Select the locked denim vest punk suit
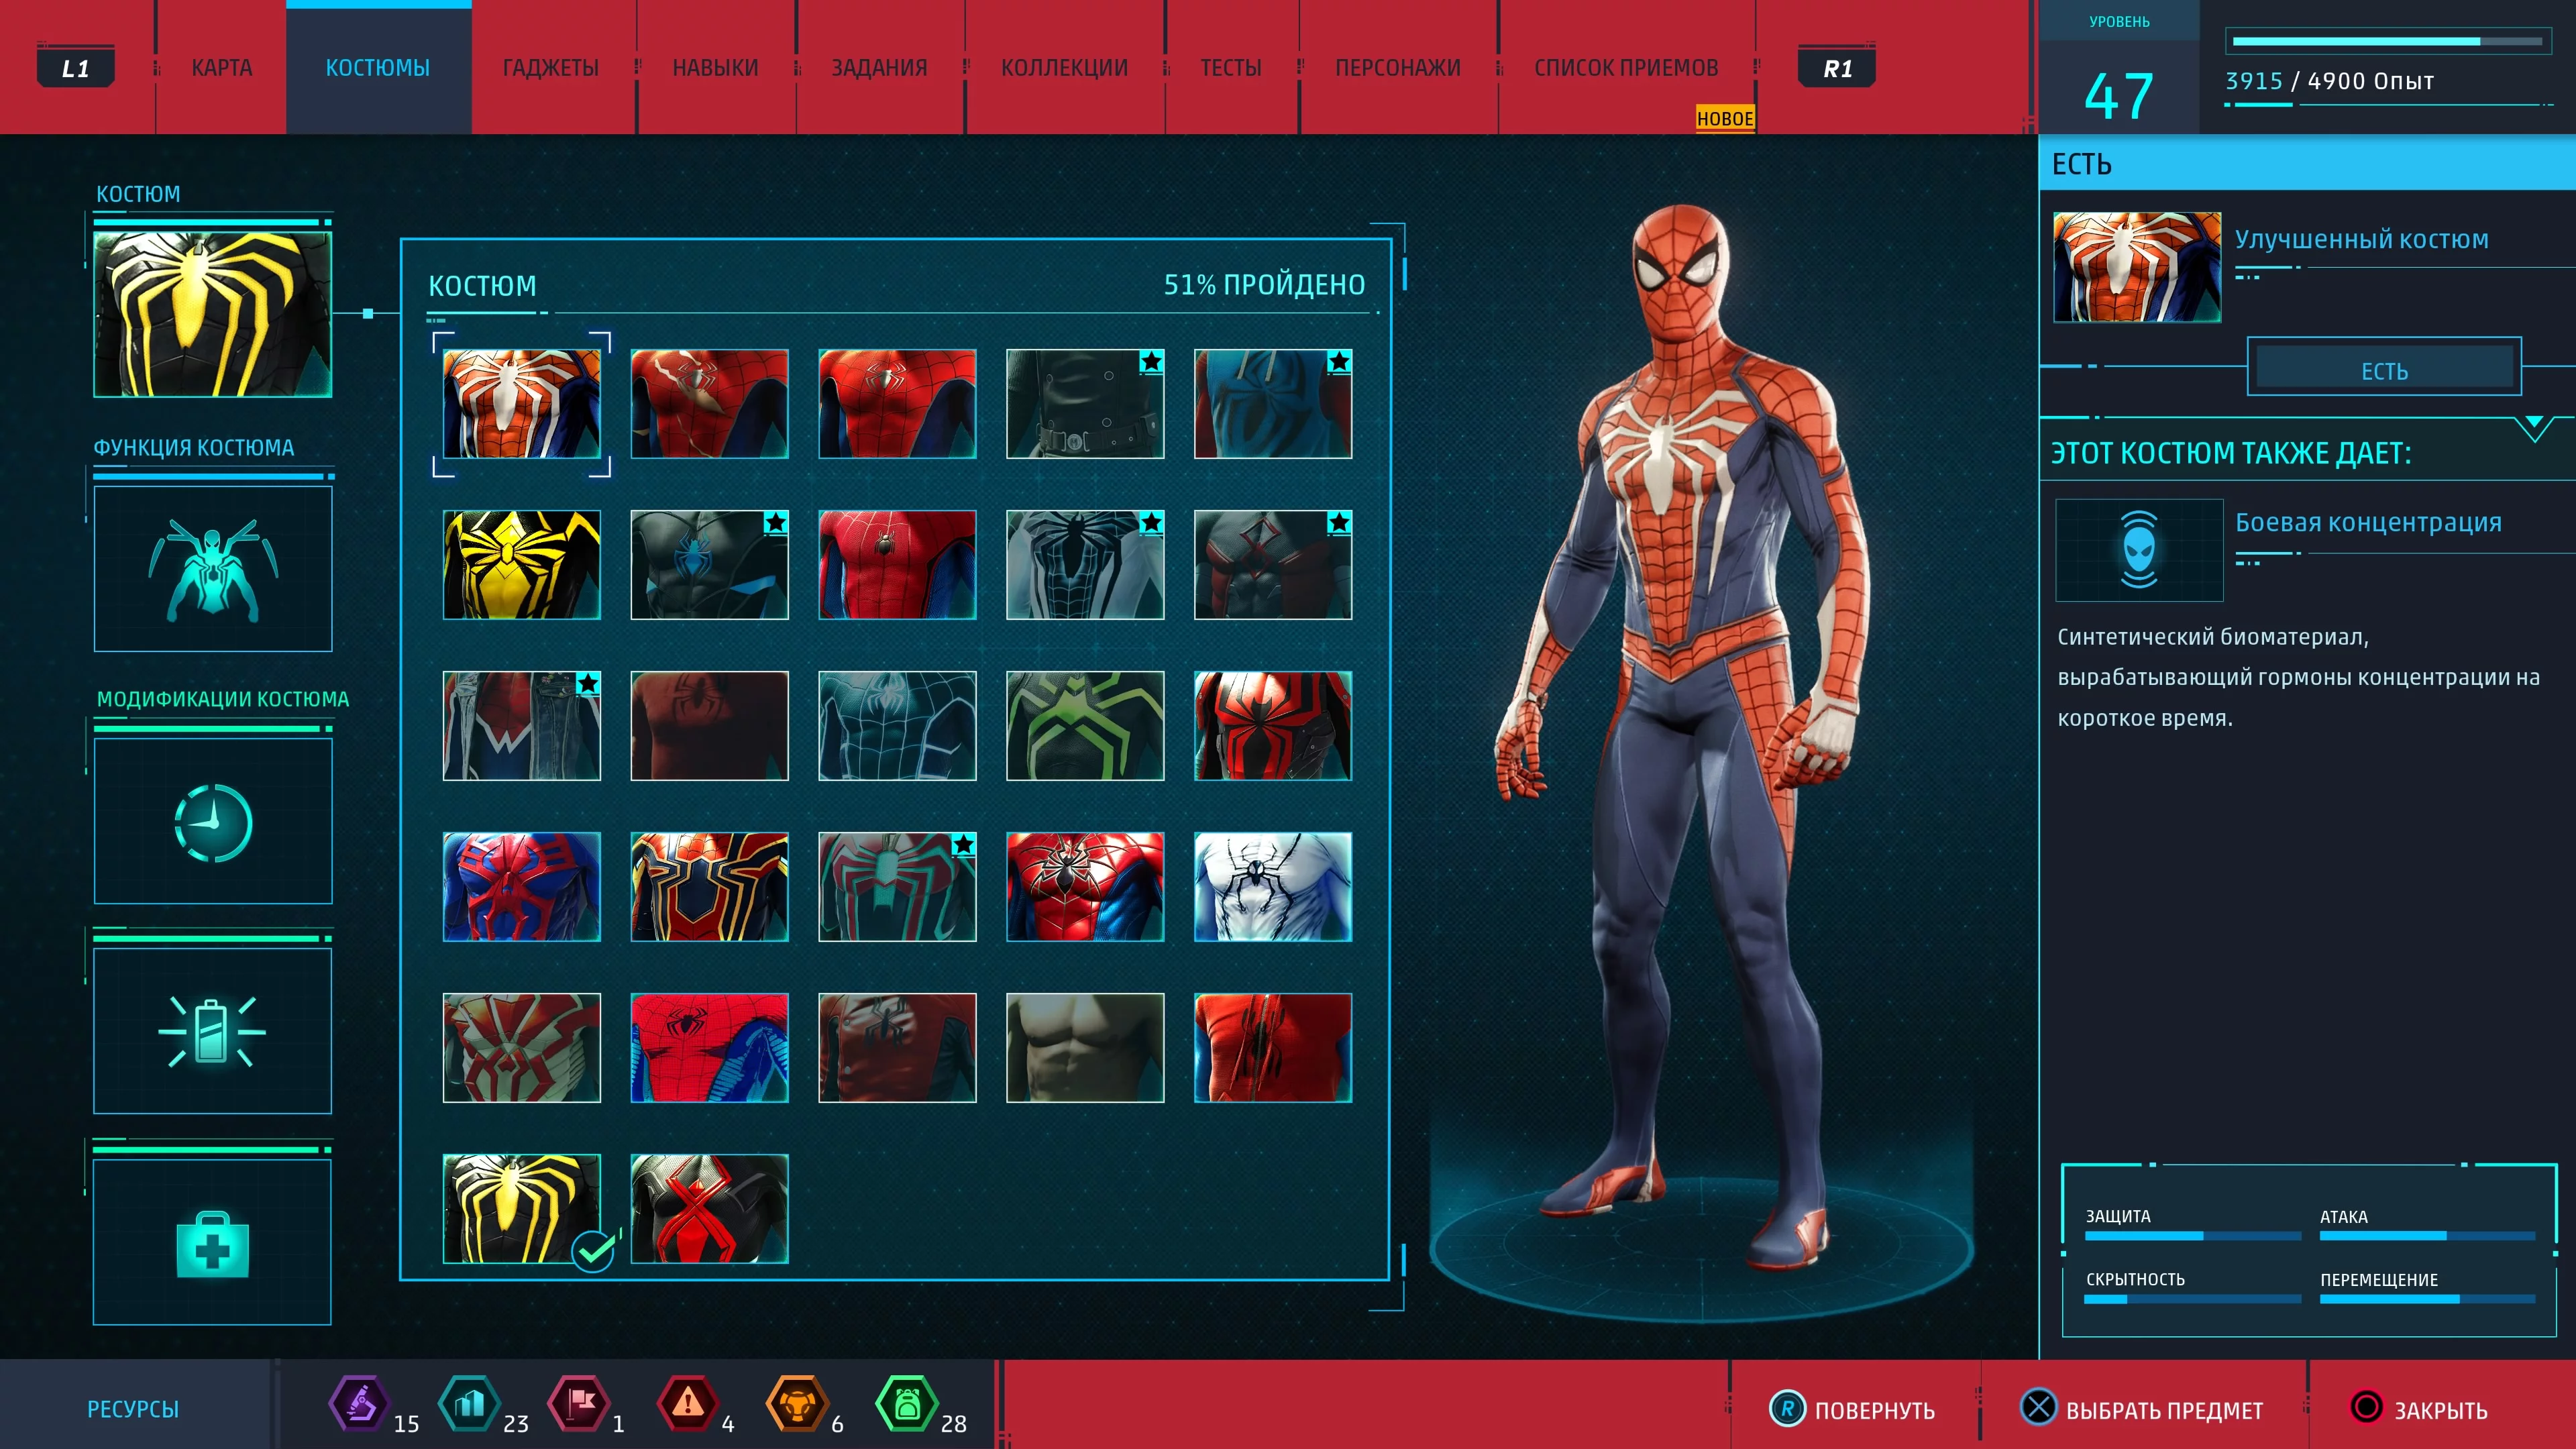 [x=522, y=726]
